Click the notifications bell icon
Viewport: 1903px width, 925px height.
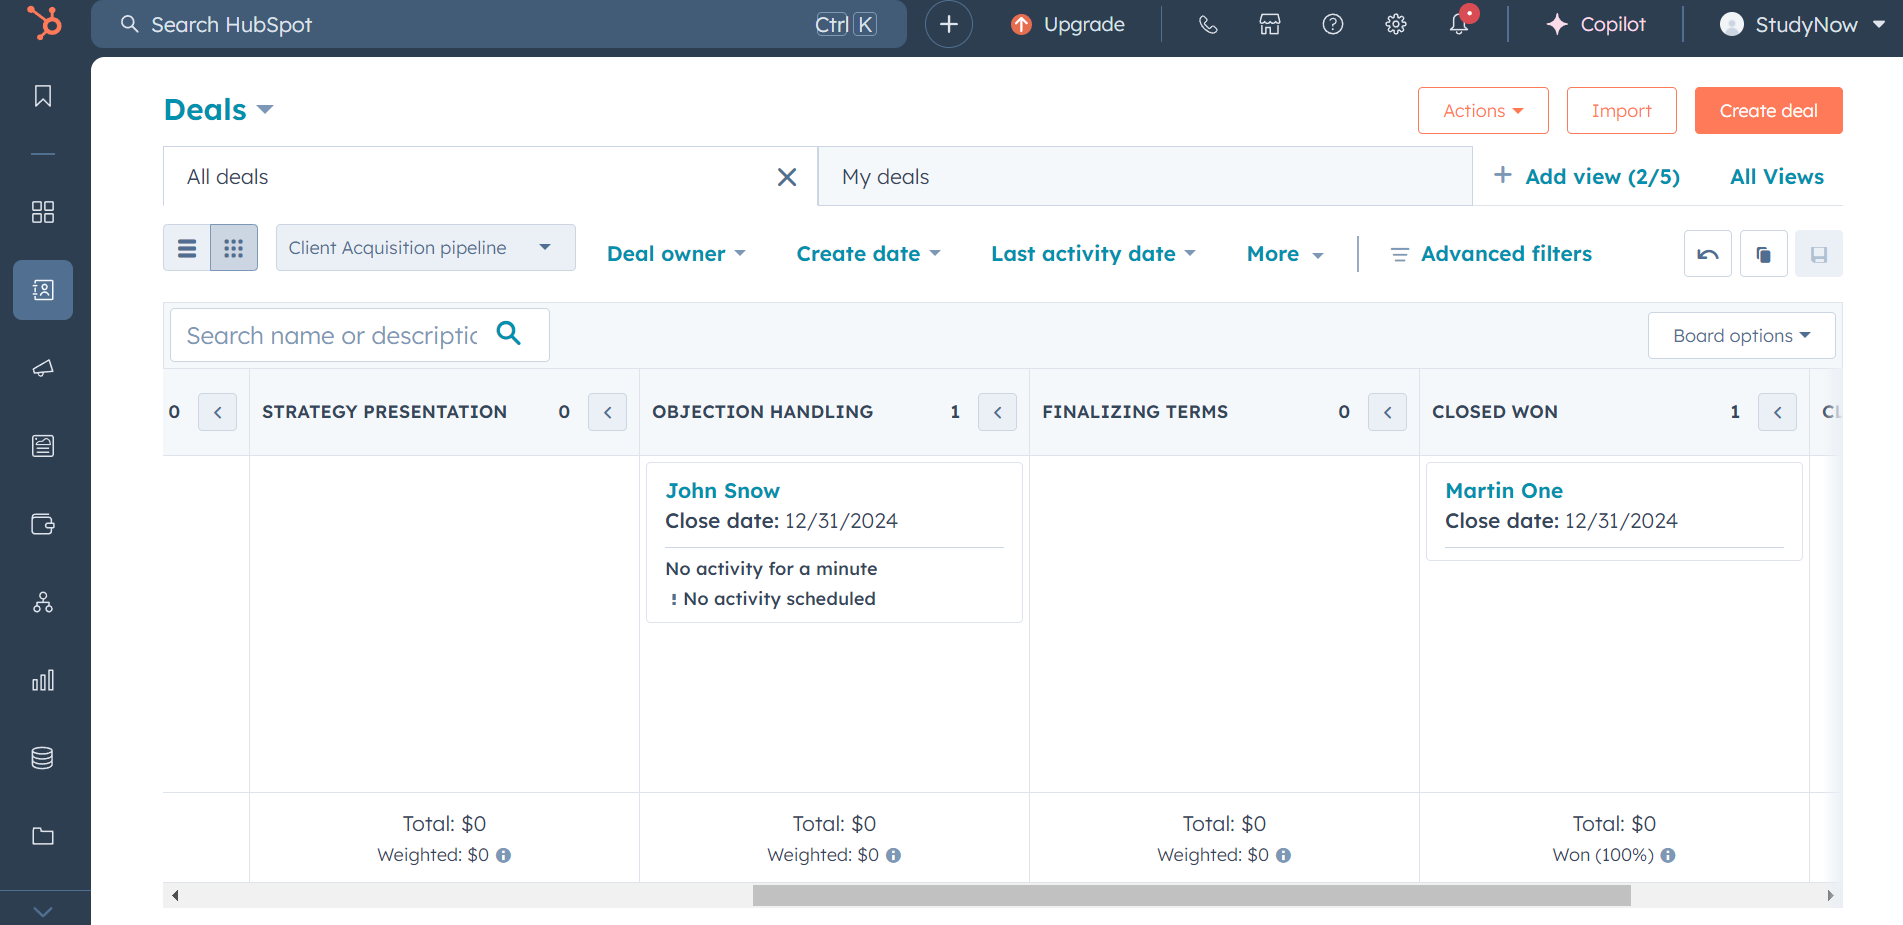click(1459, 25)
